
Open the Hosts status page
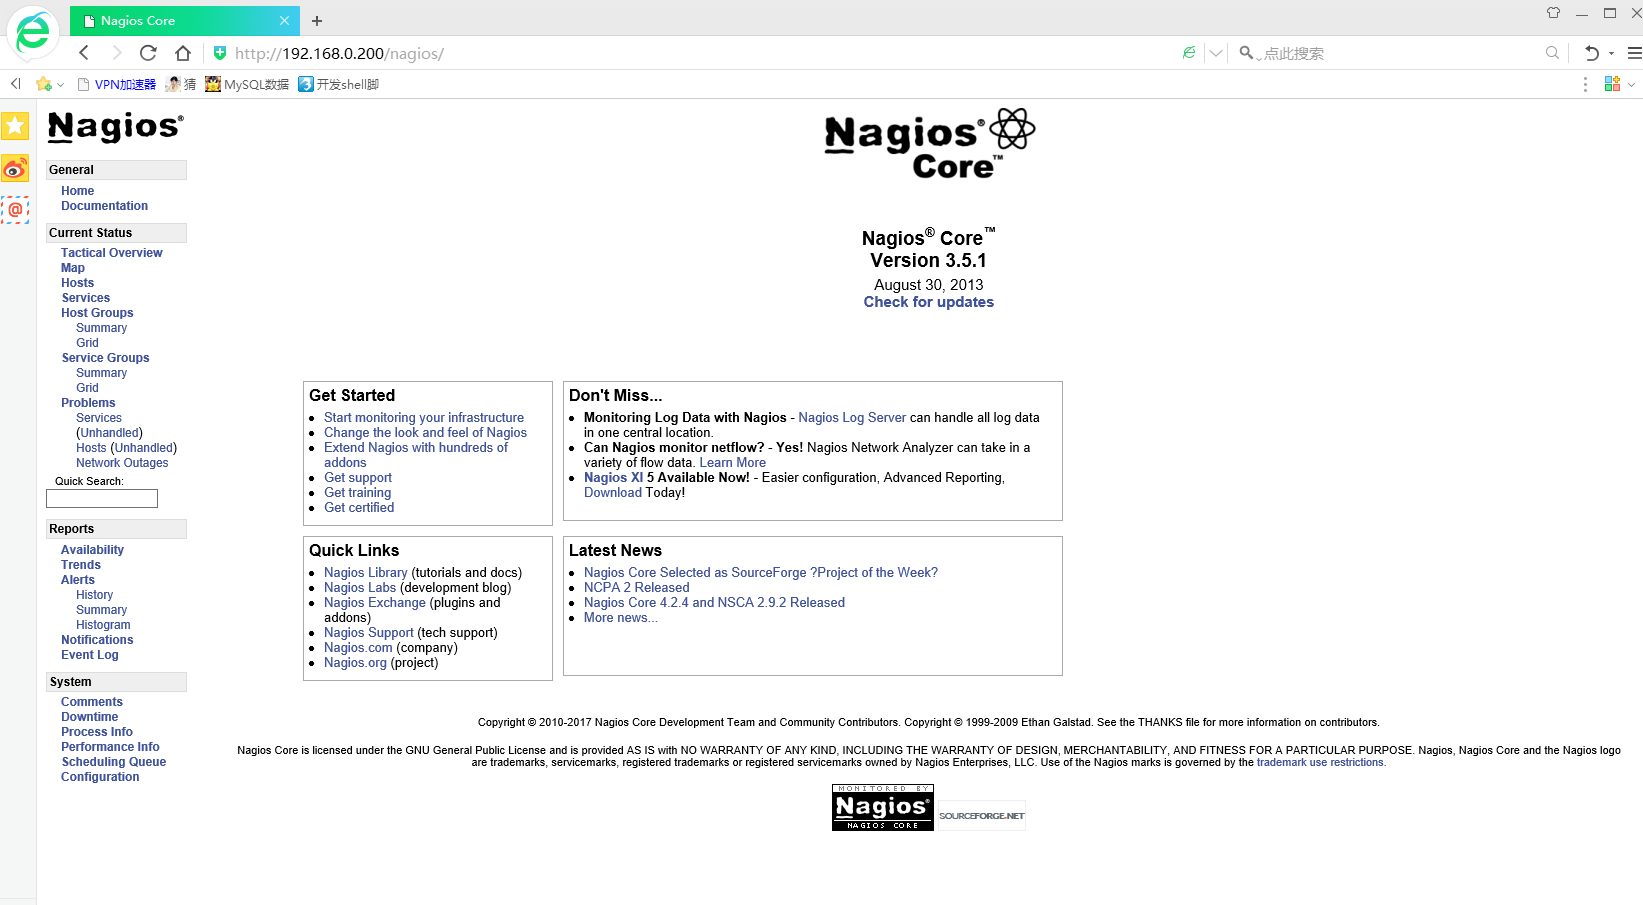pyautogui.click(x=77, y=283)
